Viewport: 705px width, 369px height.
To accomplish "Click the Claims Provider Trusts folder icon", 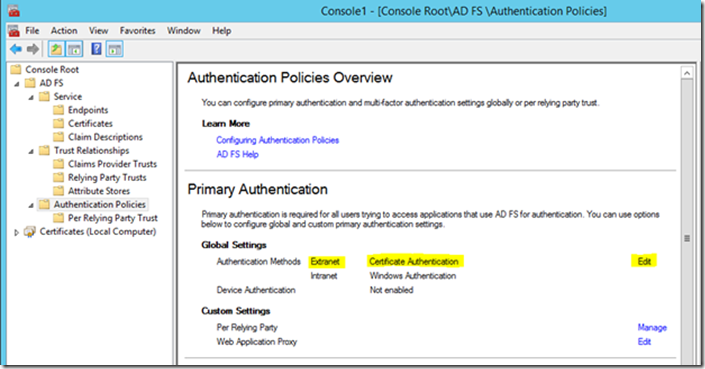I will click(x=58, y=164).
